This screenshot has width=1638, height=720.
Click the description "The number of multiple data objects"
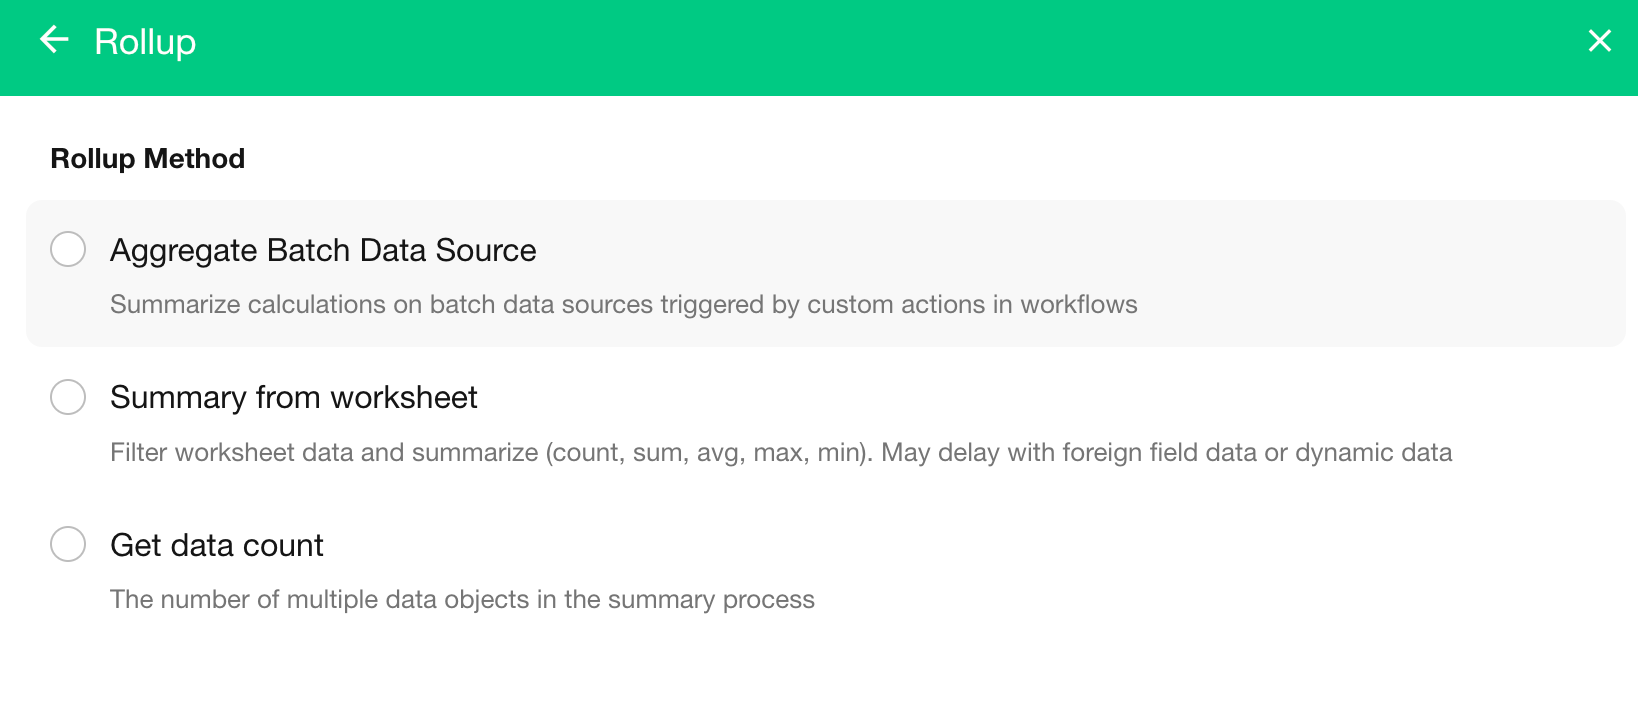pos(462,600)
